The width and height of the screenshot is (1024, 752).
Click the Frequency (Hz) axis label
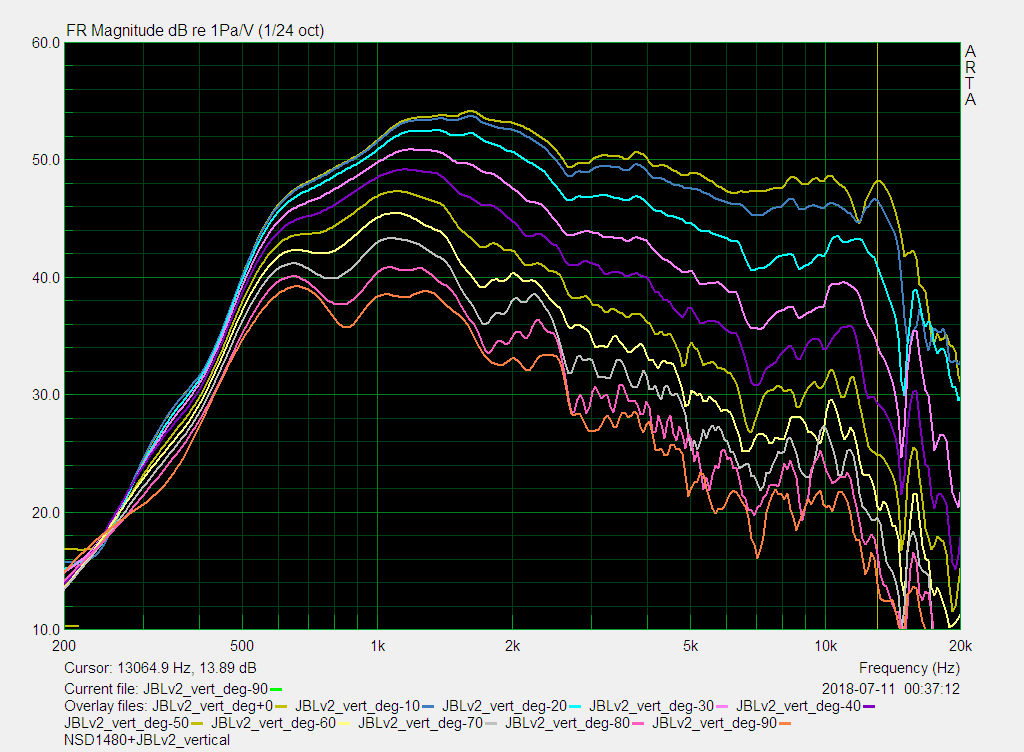[909, 668]
